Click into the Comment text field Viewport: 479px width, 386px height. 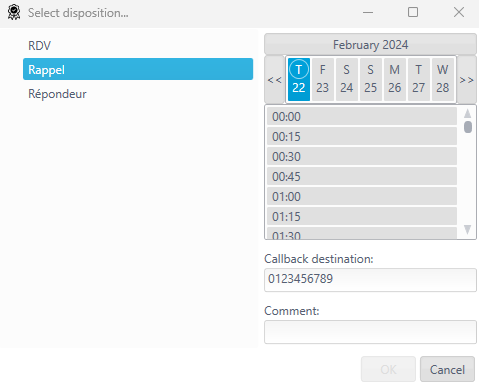tap(370, 332)
